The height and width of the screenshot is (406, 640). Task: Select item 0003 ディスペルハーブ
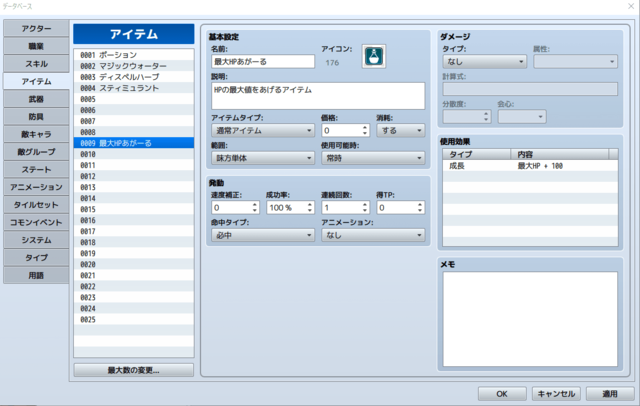click(134, 77)
